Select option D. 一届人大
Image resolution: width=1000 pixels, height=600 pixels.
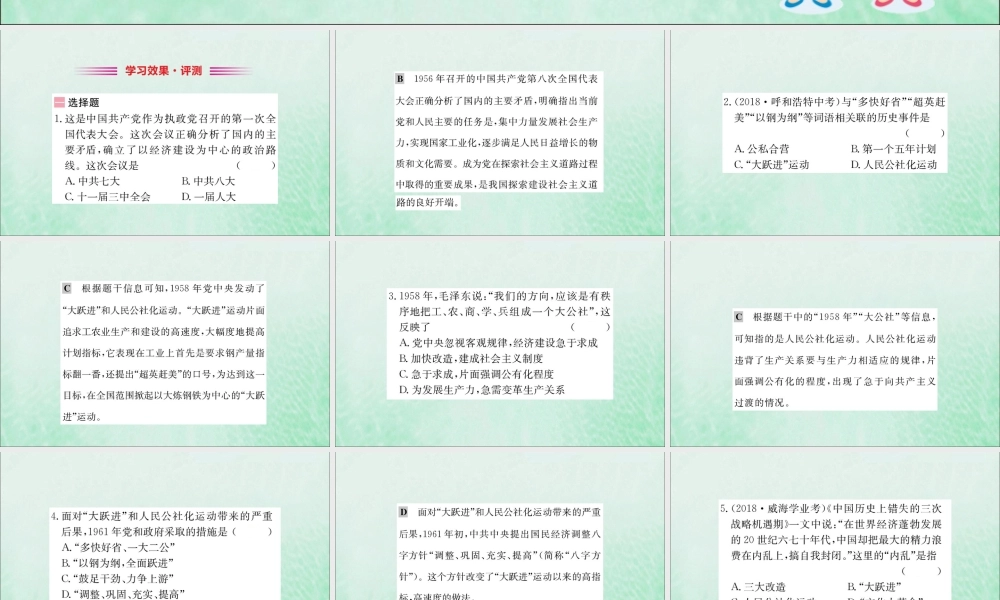pos(208,197)
